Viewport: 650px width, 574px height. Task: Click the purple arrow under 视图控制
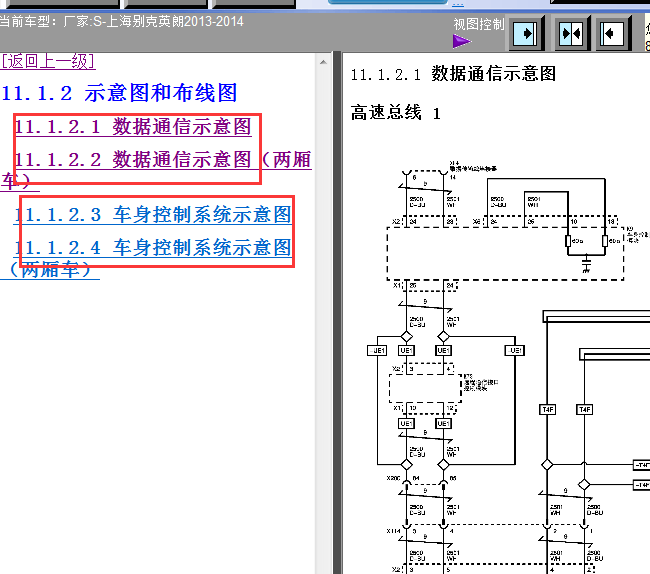pos(462,41)
